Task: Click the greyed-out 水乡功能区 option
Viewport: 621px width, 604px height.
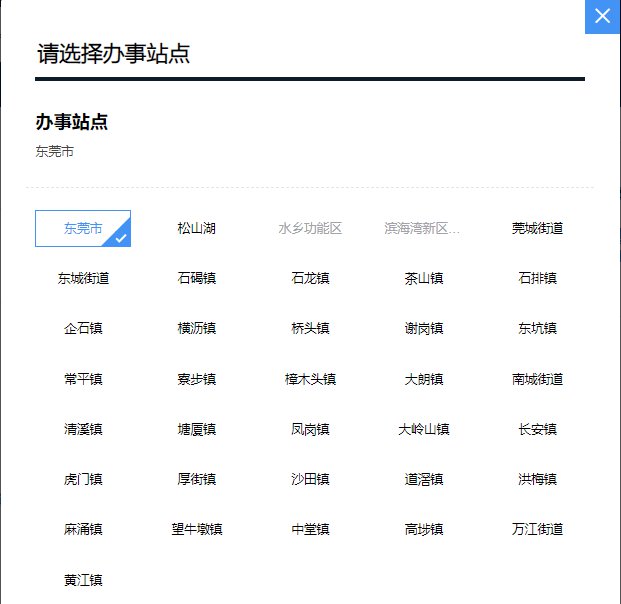Action: (x=310, y=229)
